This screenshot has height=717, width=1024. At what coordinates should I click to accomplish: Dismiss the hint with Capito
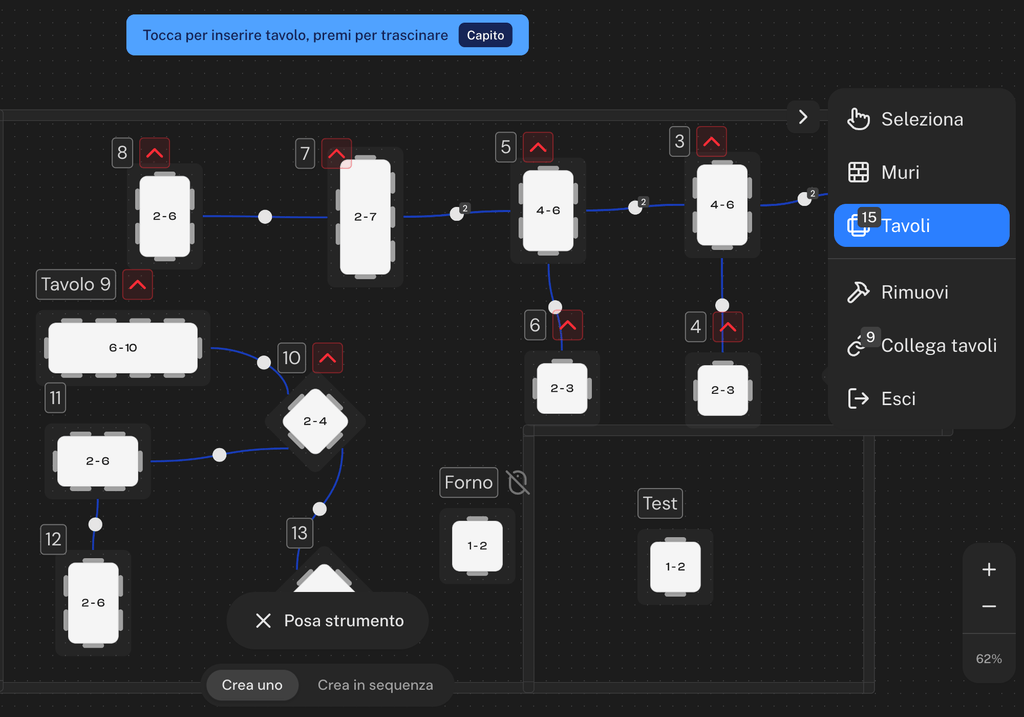pos(485,35)
